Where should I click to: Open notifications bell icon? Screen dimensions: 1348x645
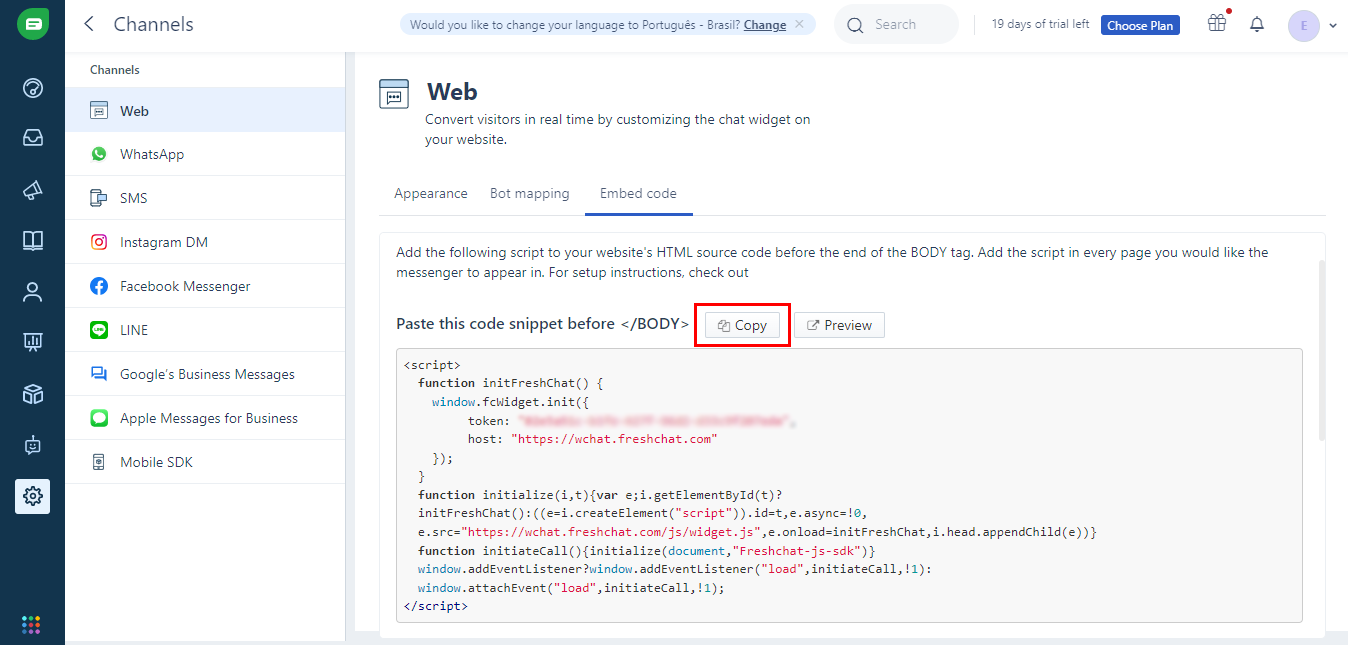pyautogui.click(x=1257, y=25)
